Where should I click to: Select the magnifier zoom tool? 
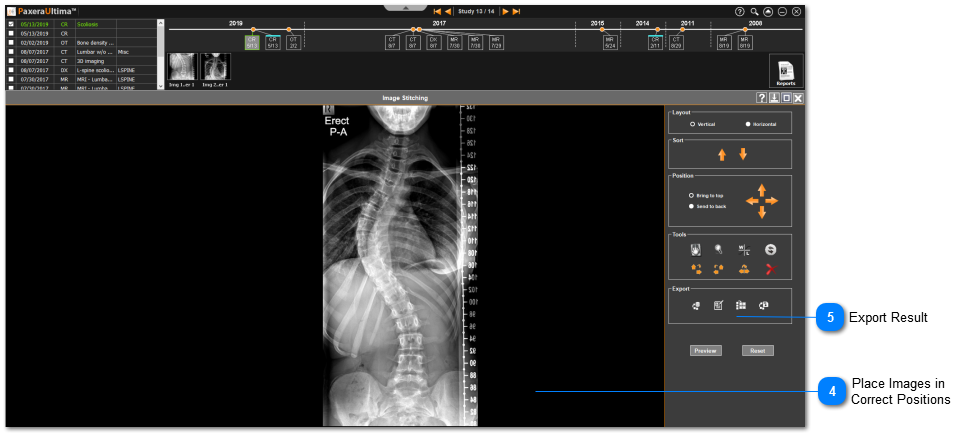pos(718,249)
